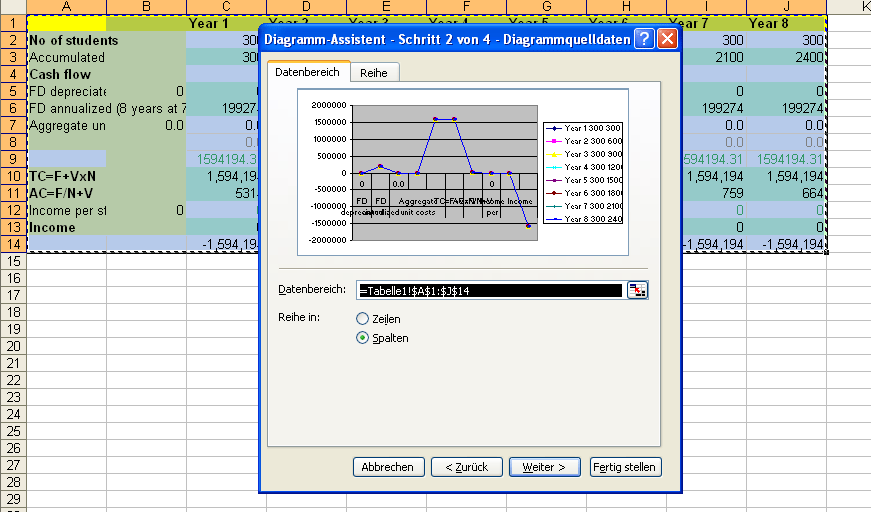The image size is (871, 512).
Task: Click the 'Aggregate un' cell in row 7
Action: (x=67, y=126)
